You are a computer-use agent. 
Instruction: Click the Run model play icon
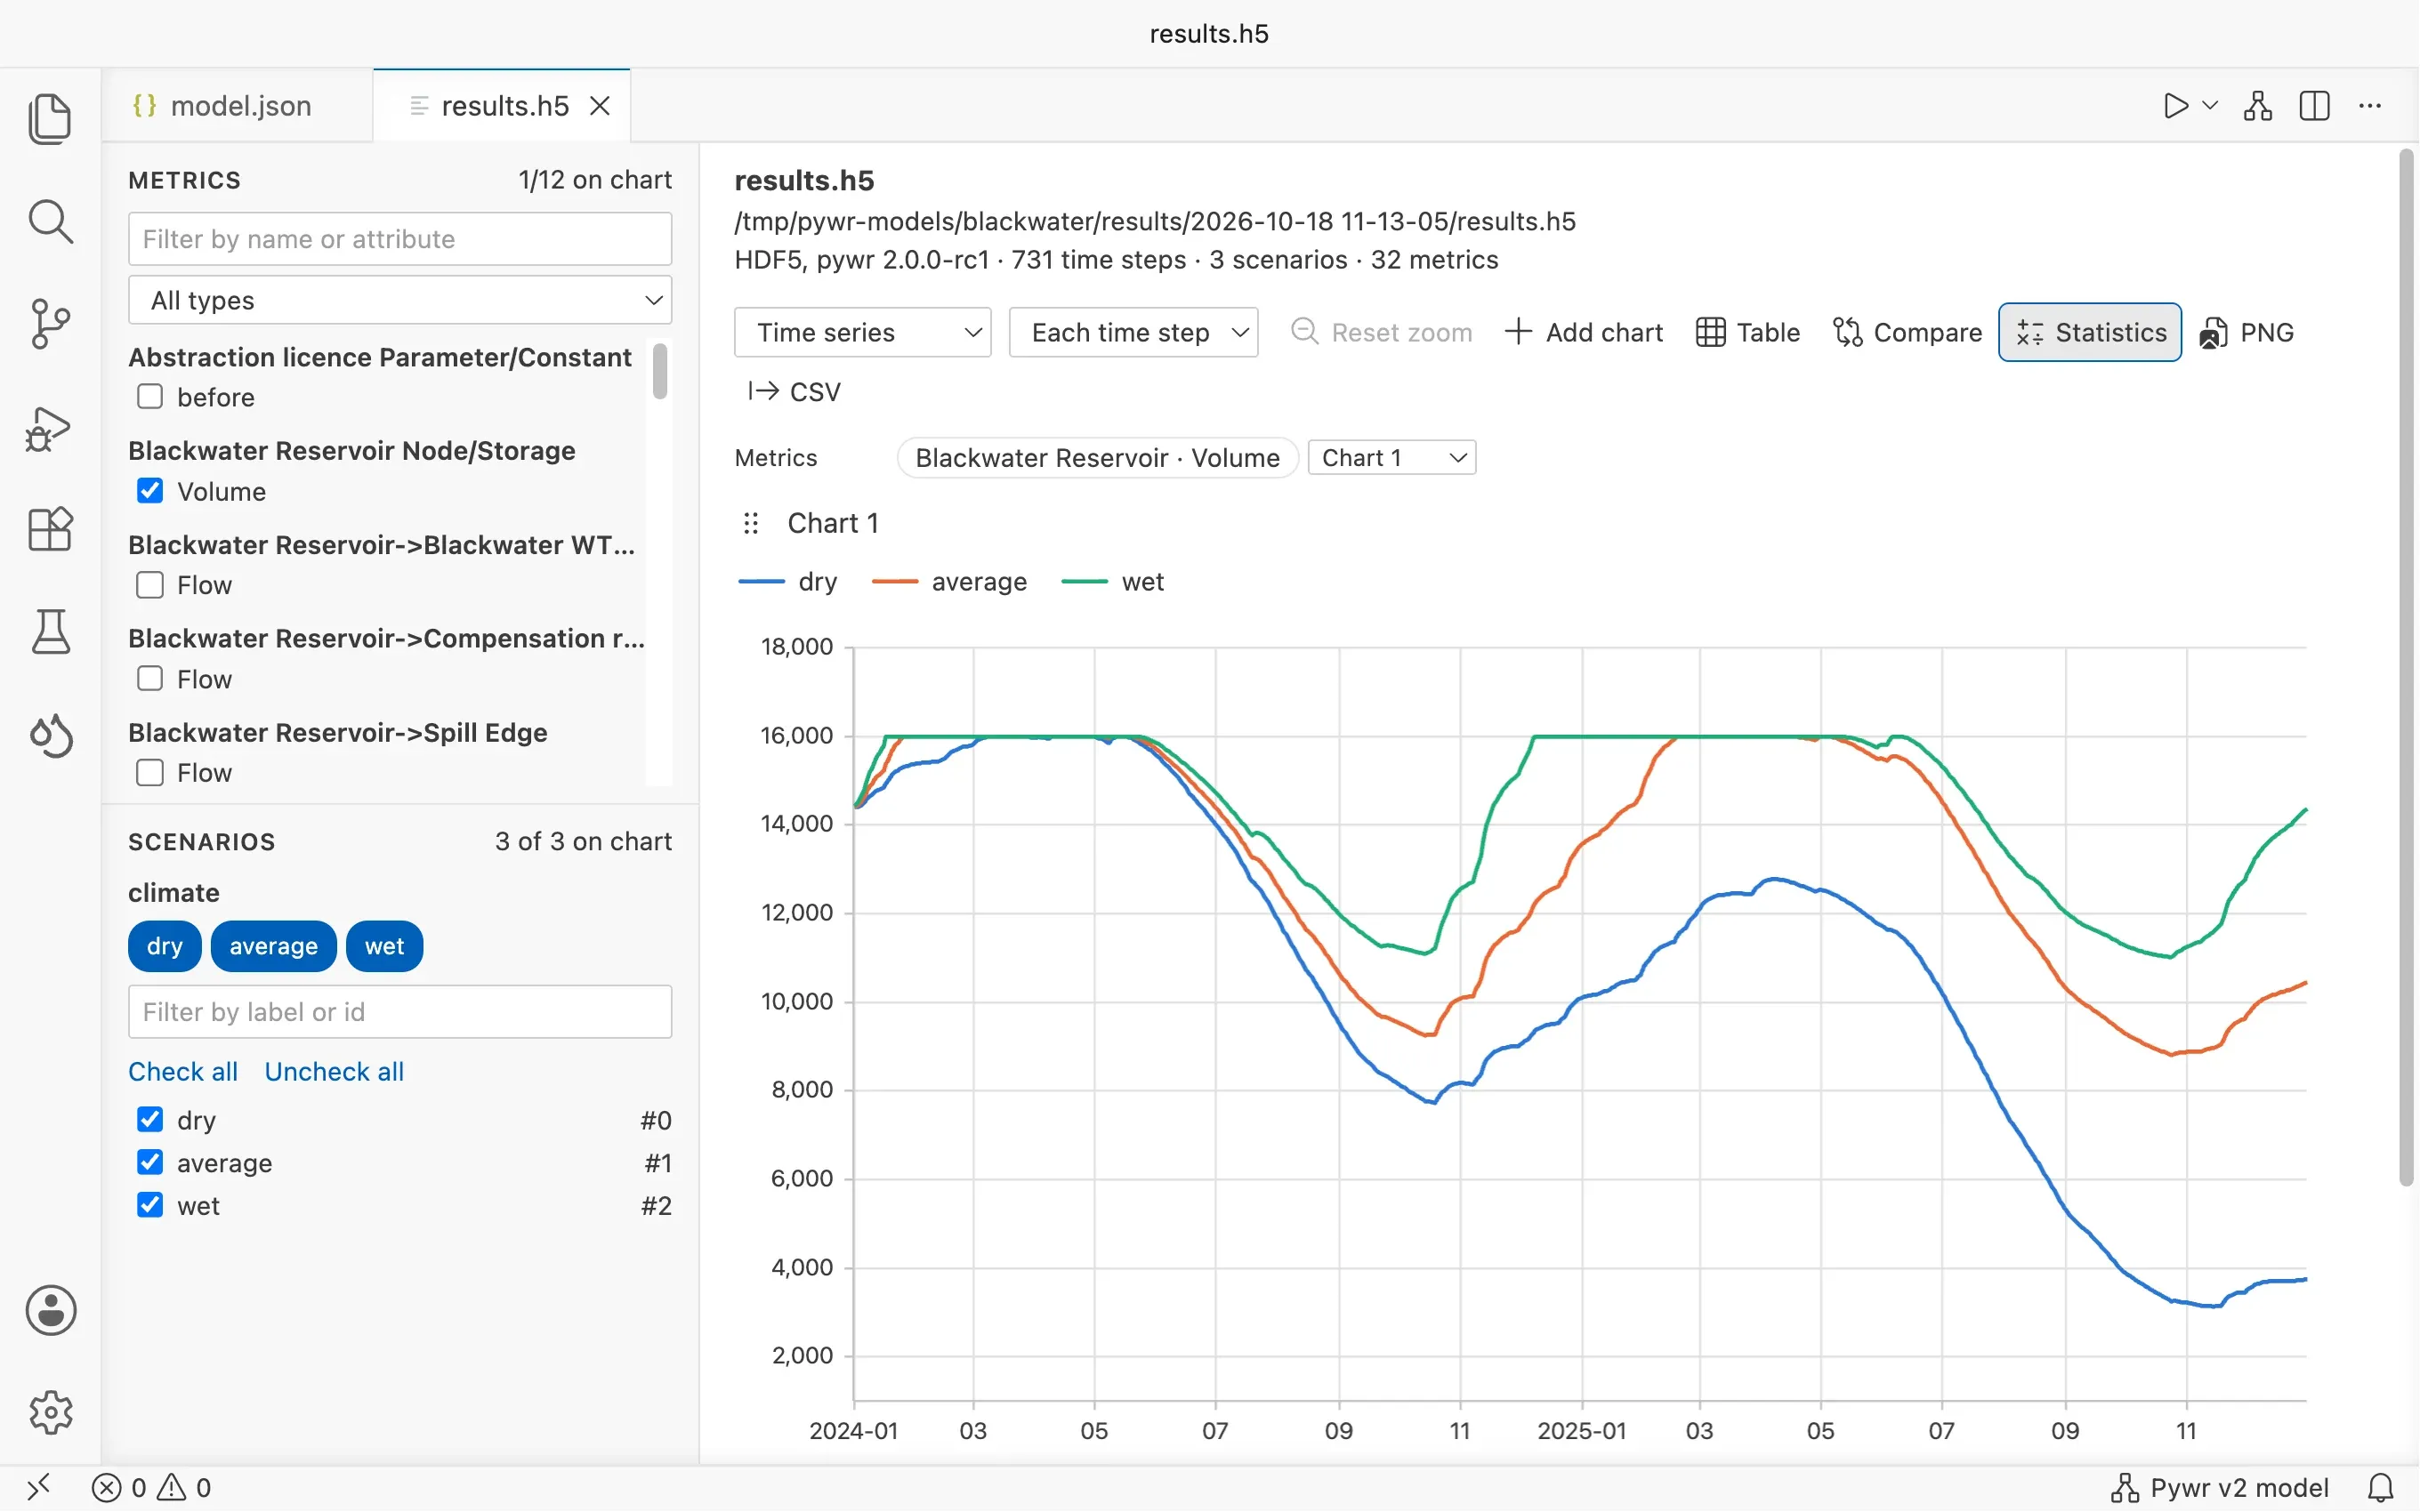tap(2175, 106)
